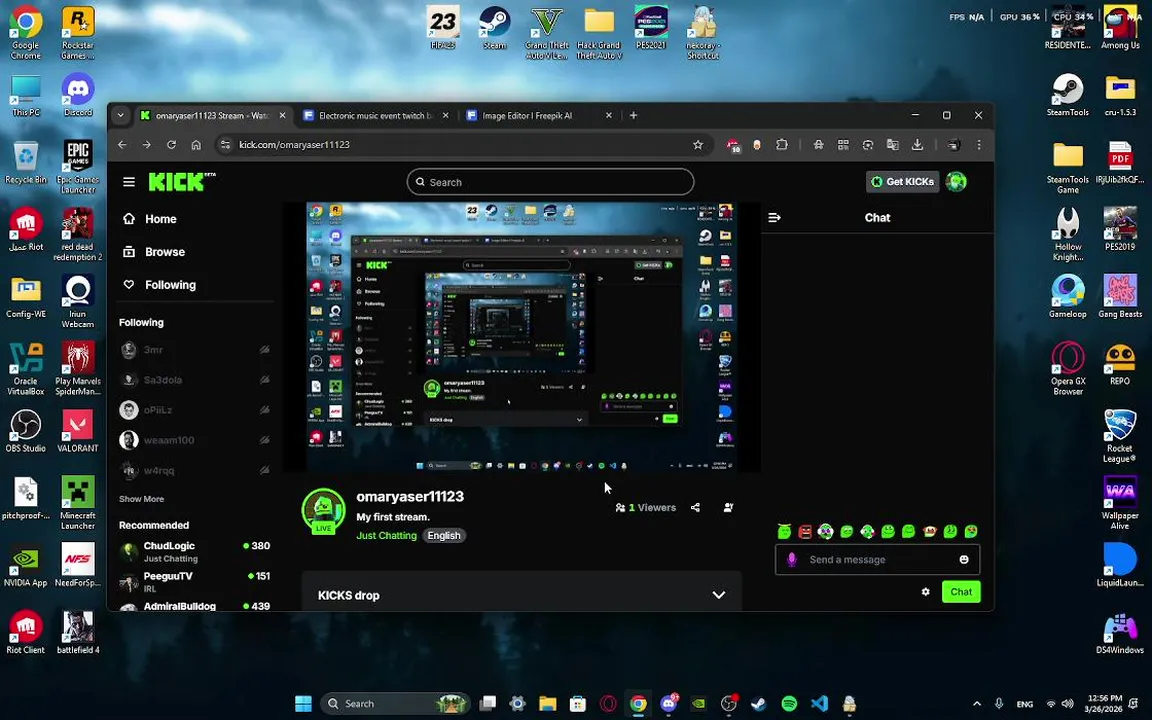Bookmark this page with the star icon

[698, 145]
